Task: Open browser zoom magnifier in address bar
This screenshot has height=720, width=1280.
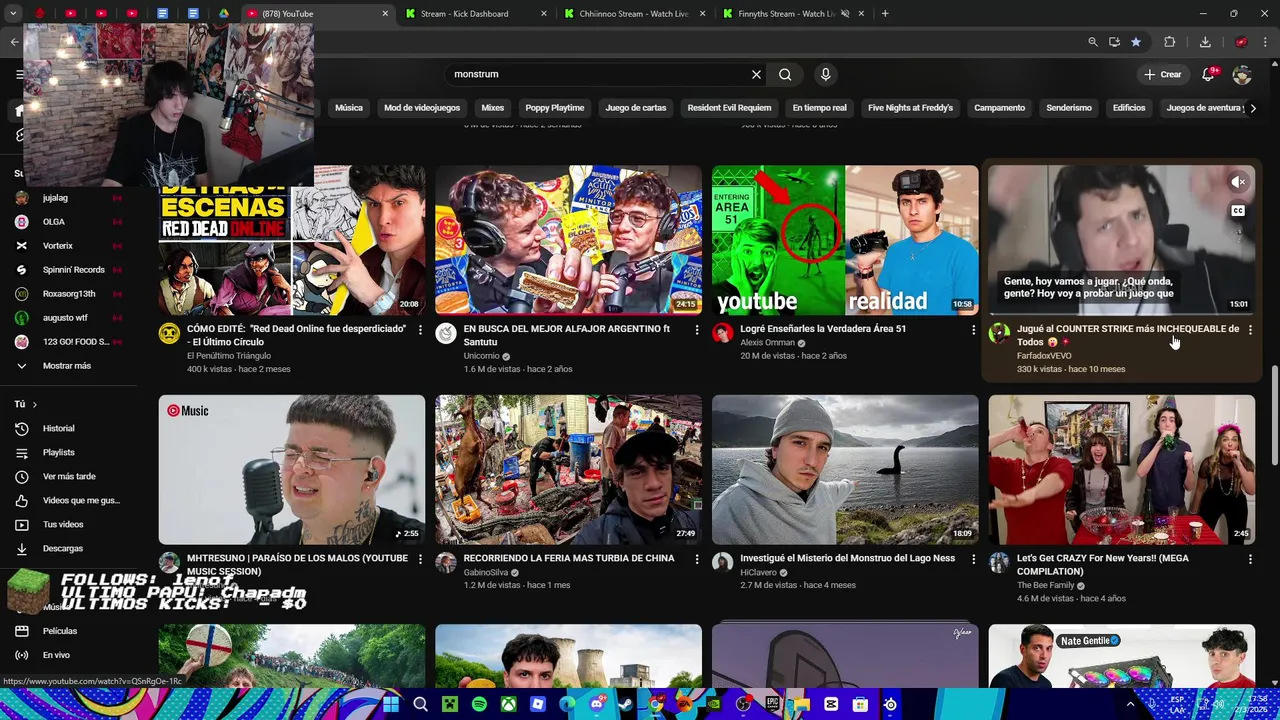Action: point(1092,42)
